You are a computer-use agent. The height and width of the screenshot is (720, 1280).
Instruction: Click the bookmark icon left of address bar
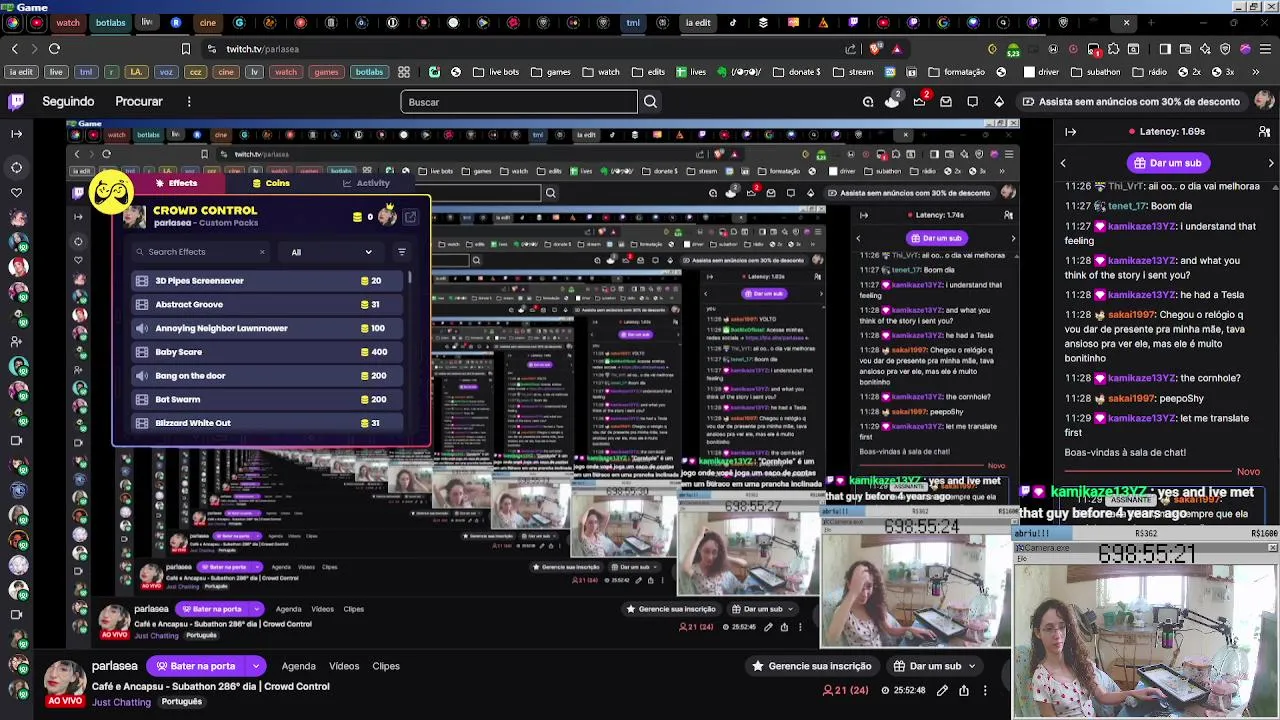[x=185, y=48]
